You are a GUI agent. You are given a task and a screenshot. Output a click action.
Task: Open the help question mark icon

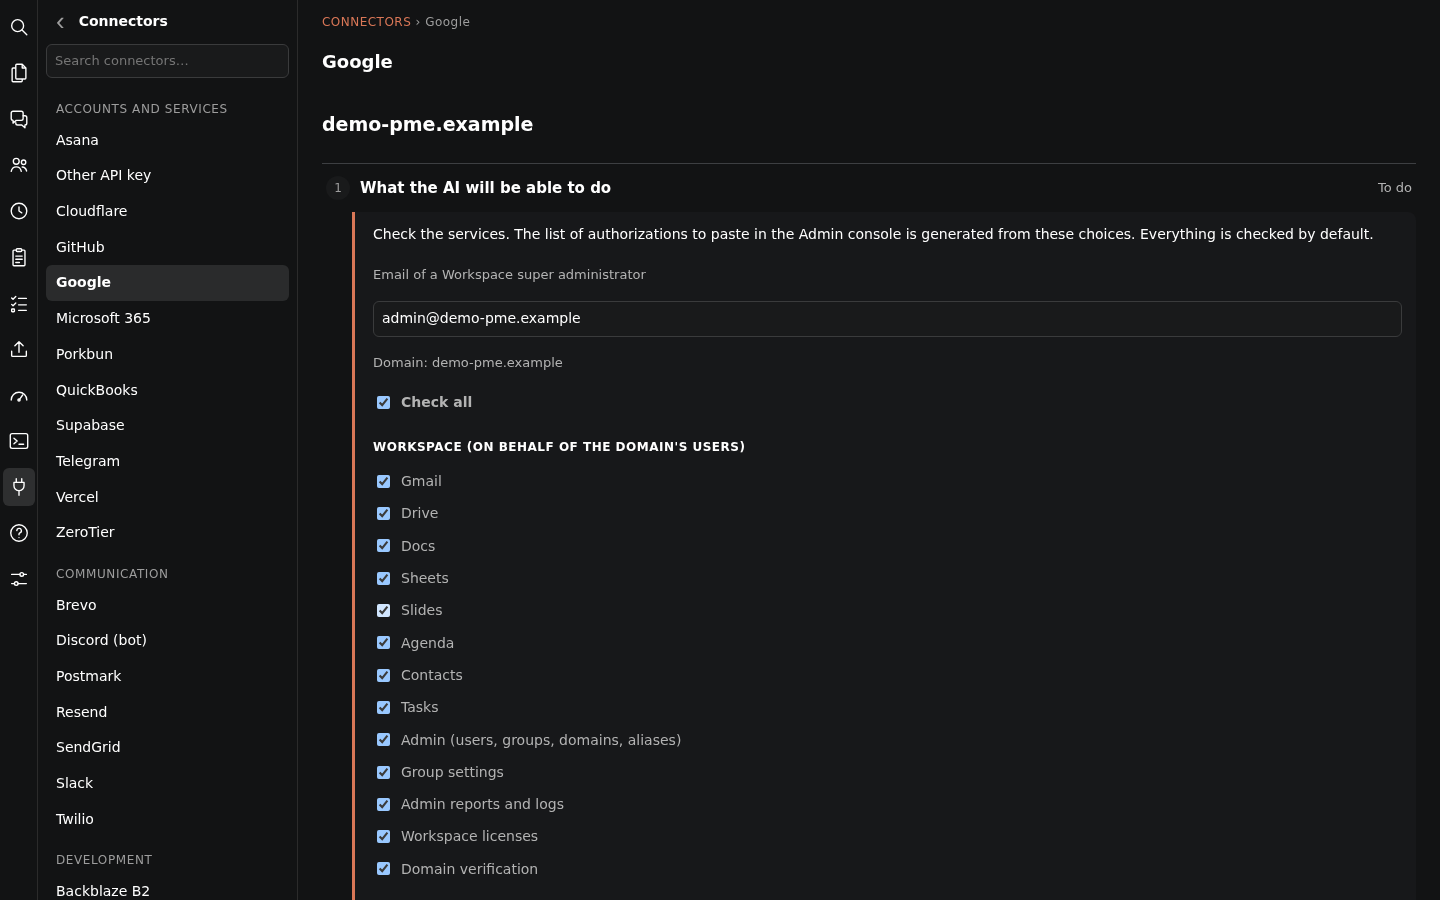pos(19,533)
